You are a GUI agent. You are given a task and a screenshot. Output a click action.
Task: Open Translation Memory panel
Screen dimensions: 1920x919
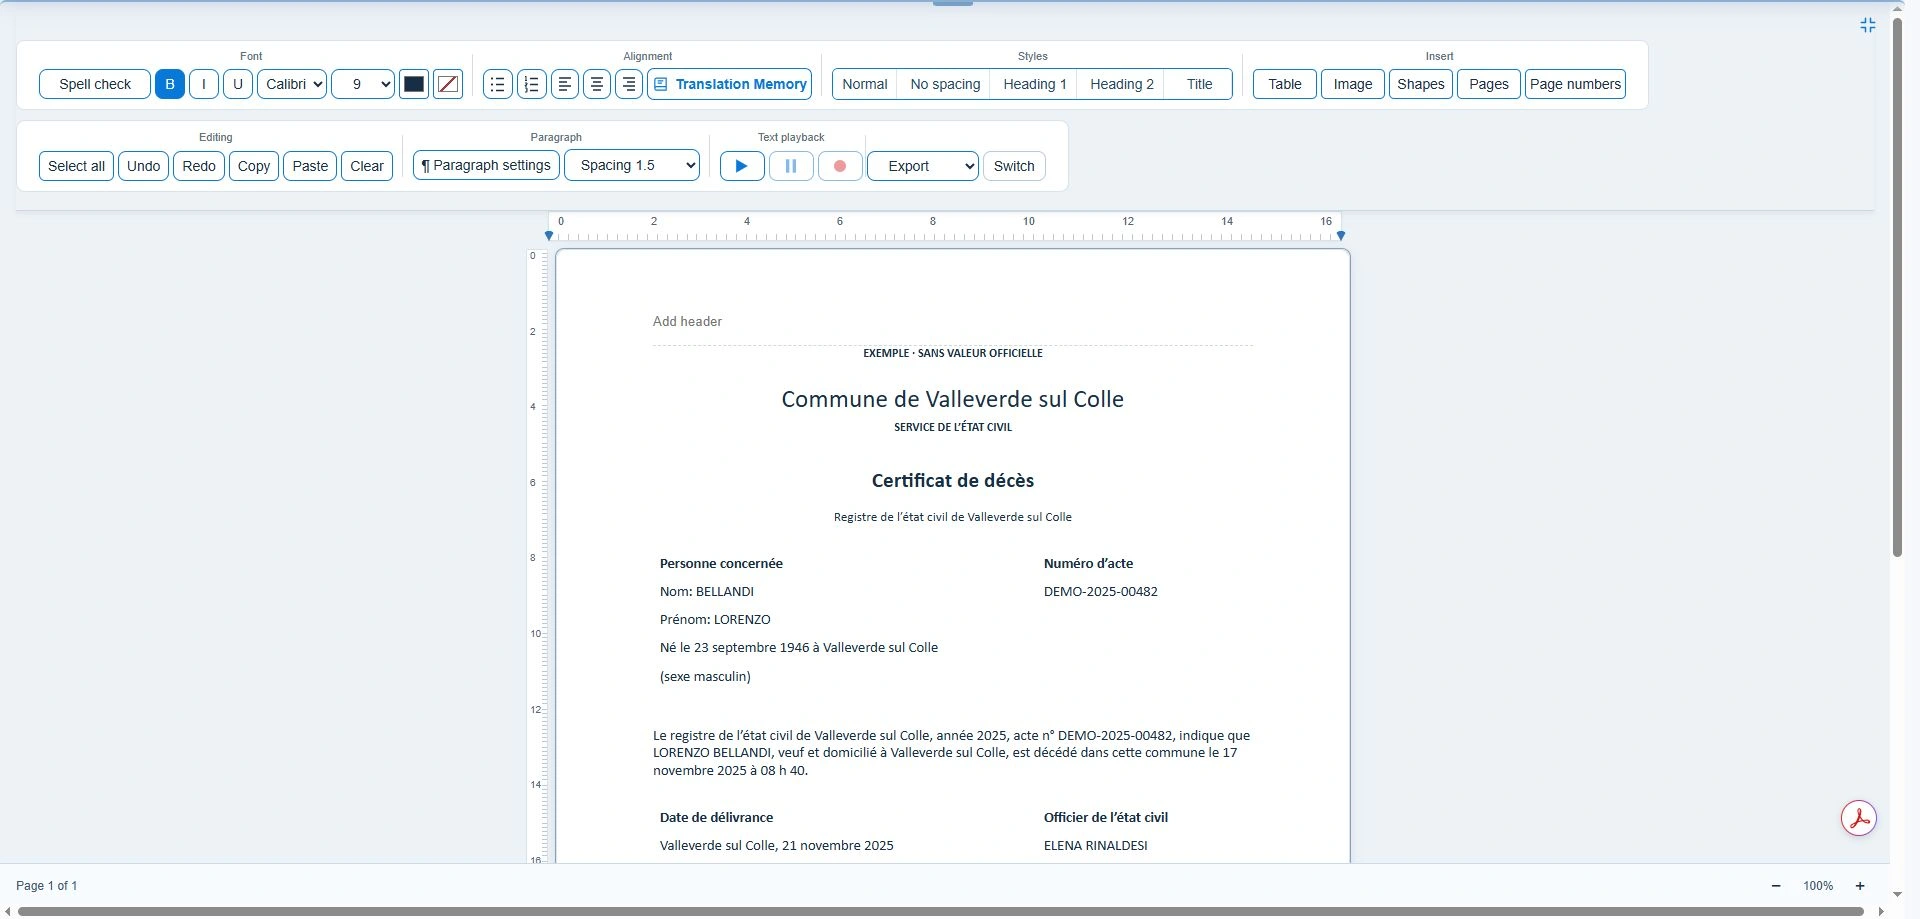[x=730, y=84]
